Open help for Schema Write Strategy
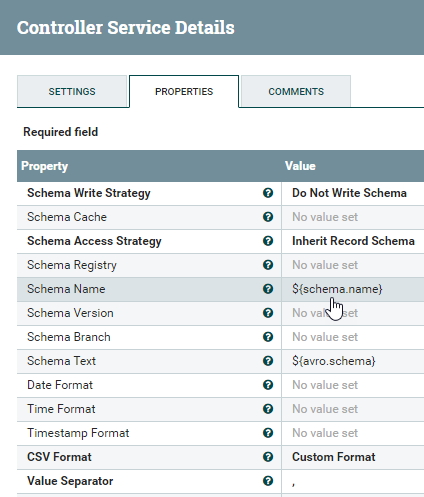Viewport: 424px width, 497px height. [268, 193]
